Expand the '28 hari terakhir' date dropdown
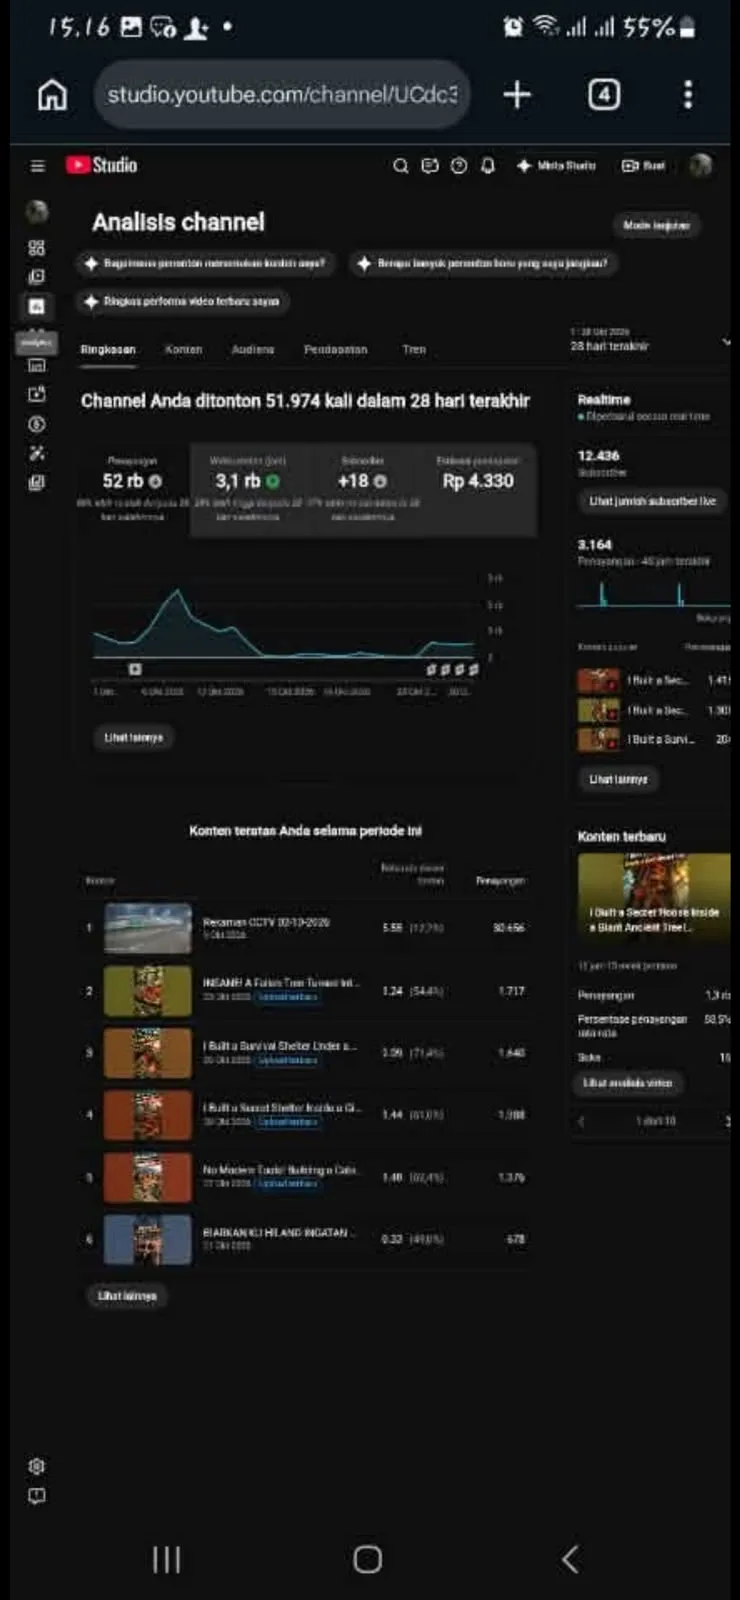This screenshot has width=740, height=1600. tap(650, 340)
